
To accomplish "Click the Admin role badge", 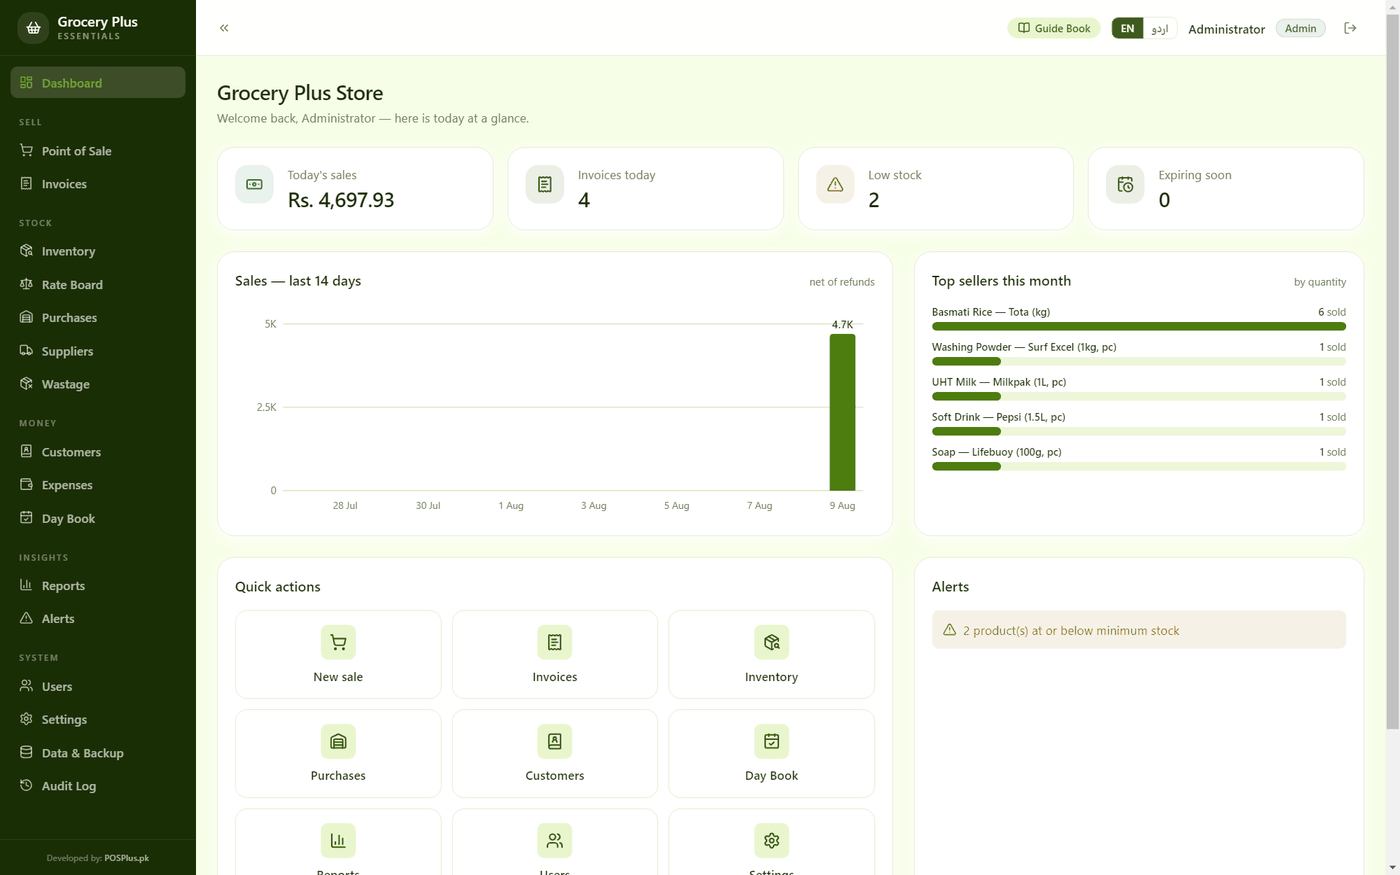I will (x=1300, y=28).
